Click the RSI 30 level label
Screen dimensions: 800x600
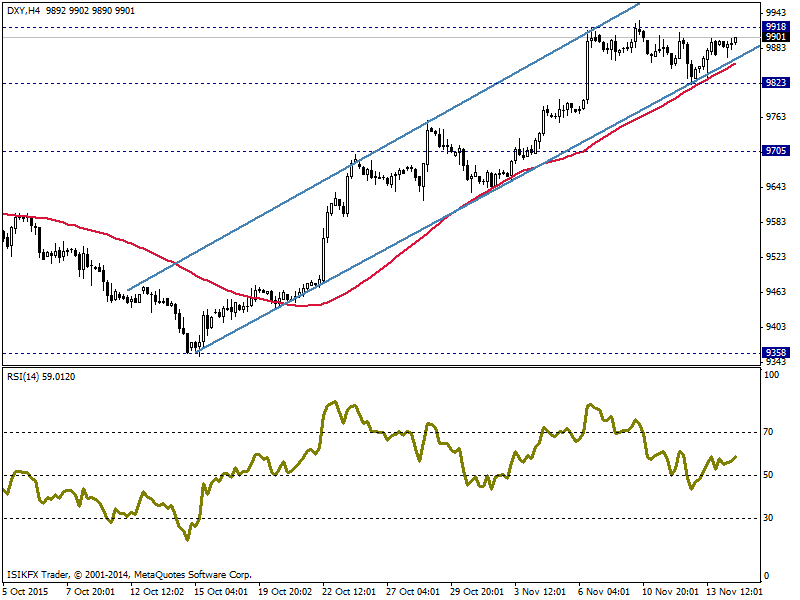[768, 518]
